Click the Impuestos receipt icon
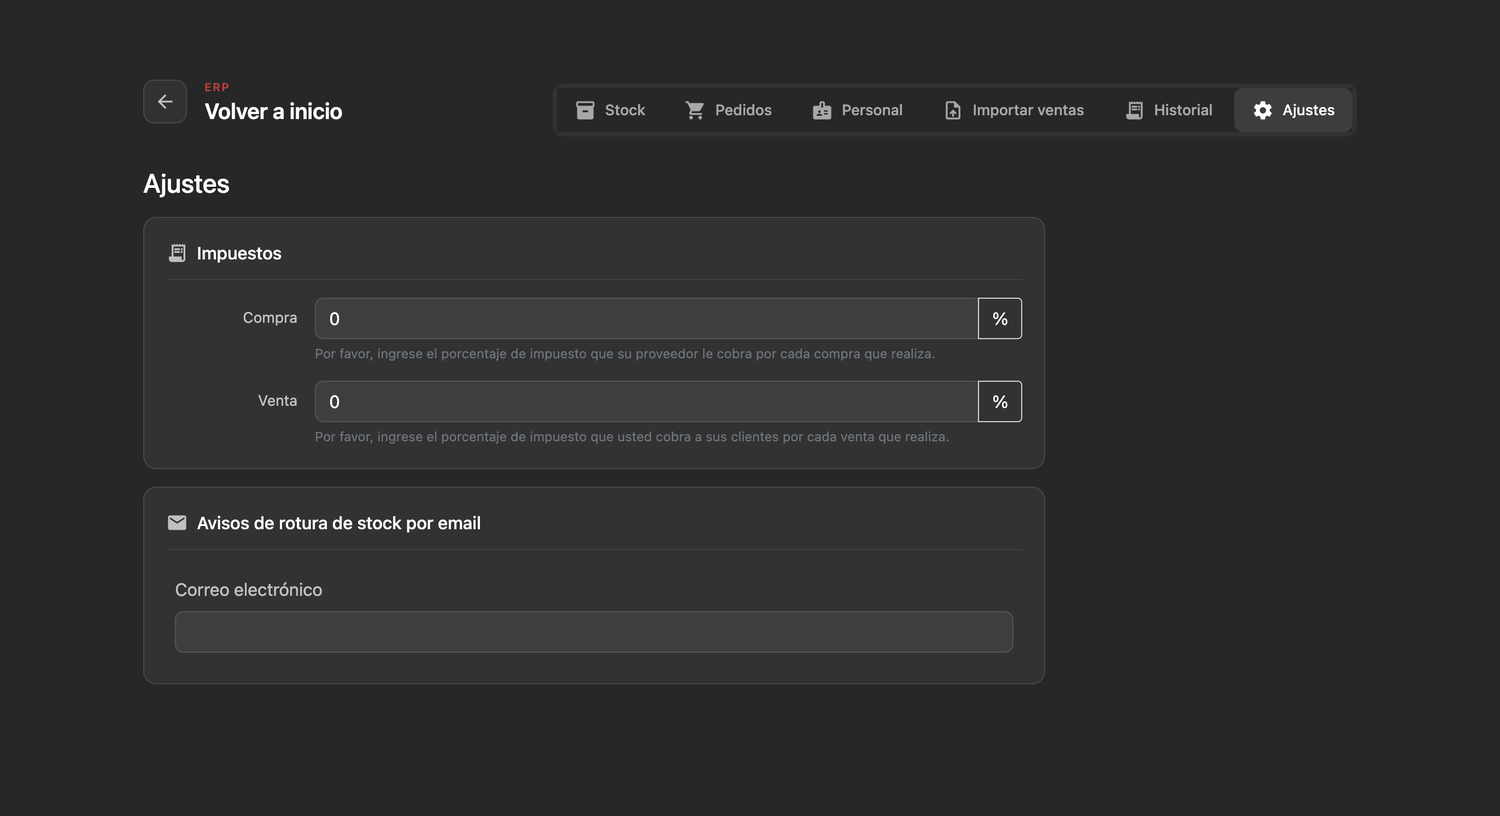The image size is (1500, 816). (x=177, y=253)
